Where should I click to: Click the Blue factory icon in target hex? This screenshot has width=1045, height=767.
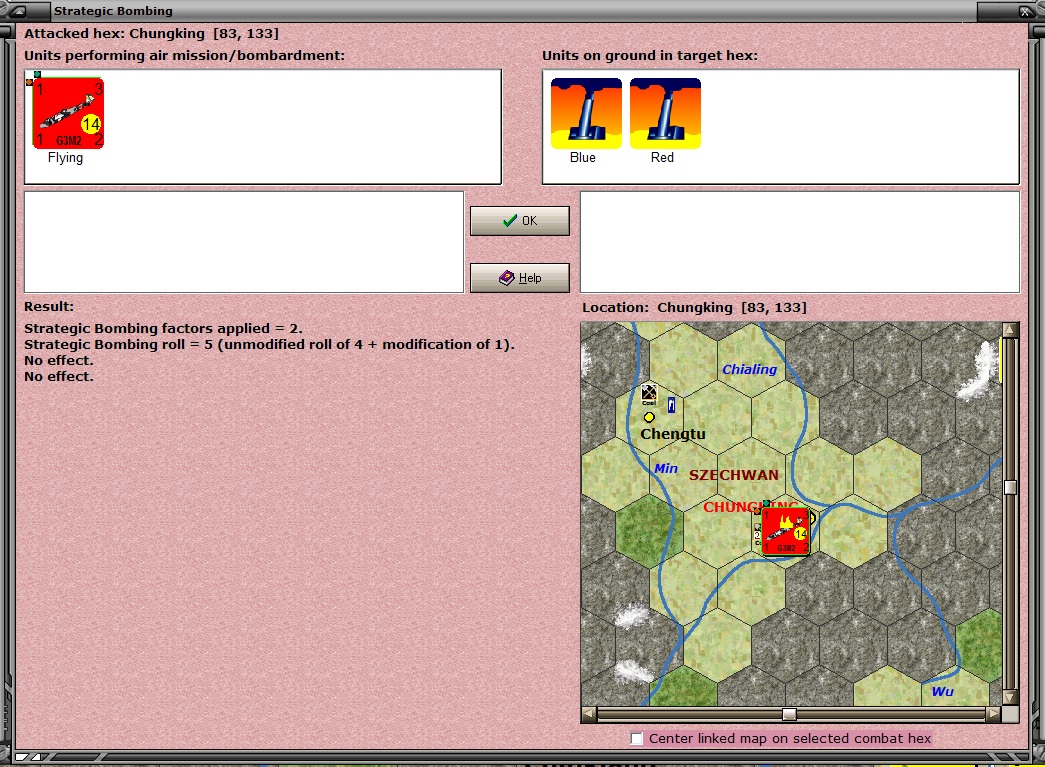[x=586, y=113]
